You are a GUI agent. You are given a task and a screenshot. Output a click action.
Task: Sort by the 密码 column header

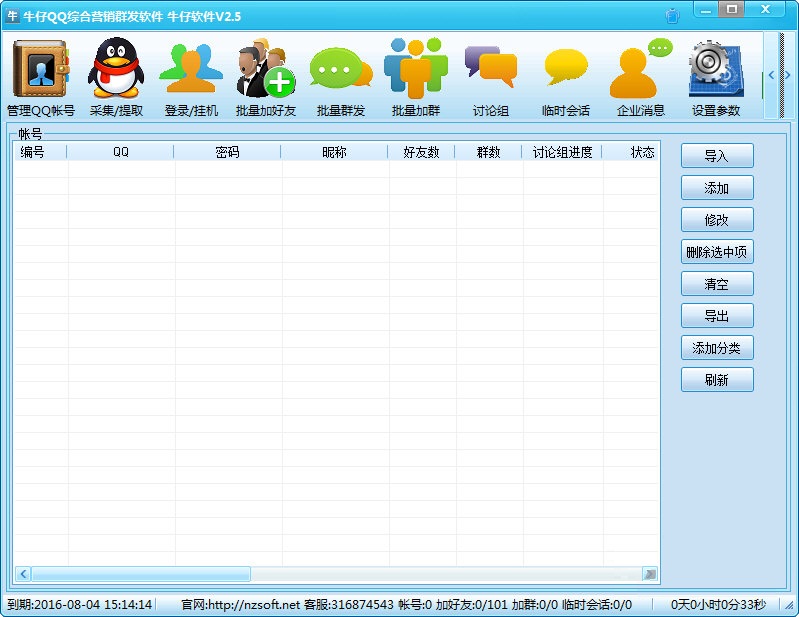[x=227, y=152]
